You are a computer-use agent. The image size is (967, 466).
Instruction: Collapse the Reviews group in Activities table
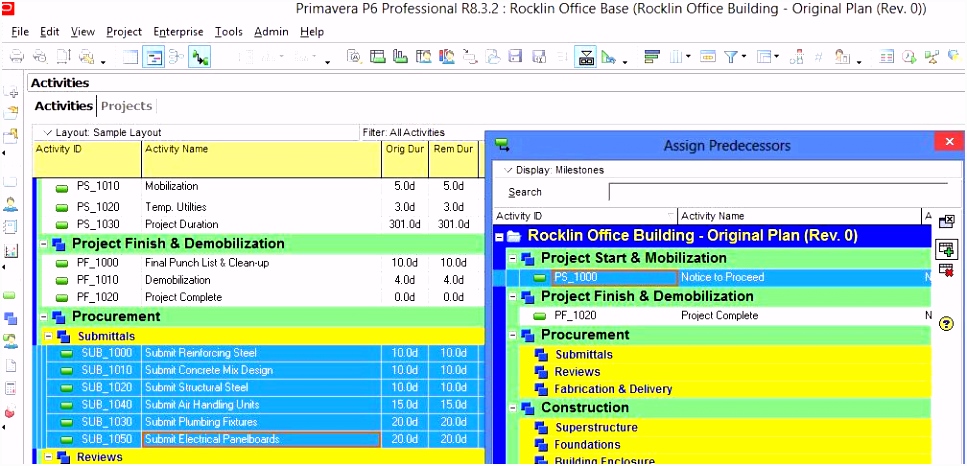[48, 457]
